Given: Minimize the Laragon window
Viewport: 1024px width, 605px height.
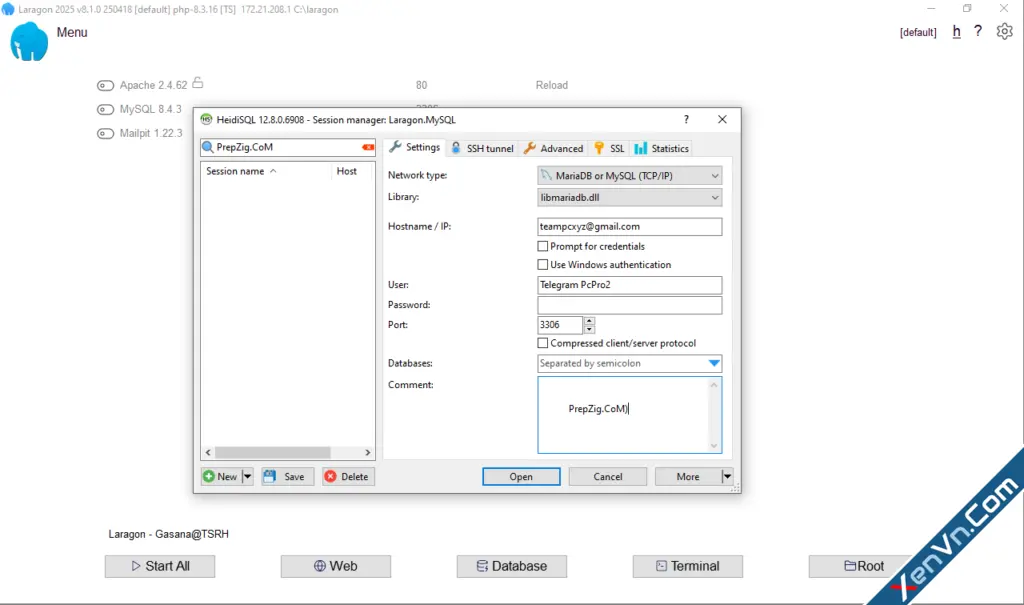Looking at the screenshot, I should pos(931,8).
